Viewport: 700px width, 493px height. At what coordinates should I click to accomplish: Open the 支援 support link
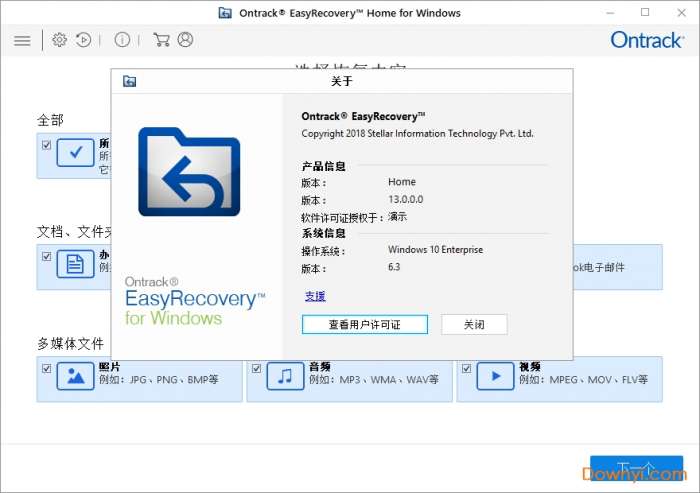click(315, 296)
